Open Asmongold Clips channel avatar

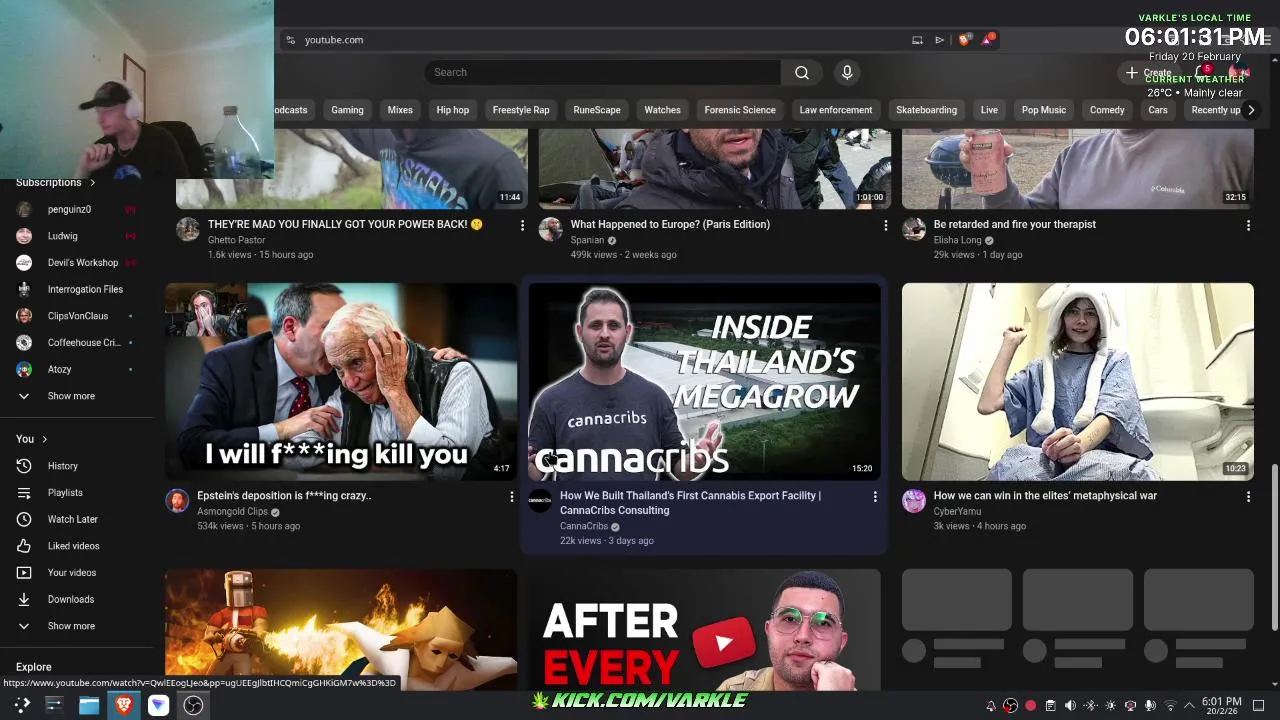tap(177, 501)
